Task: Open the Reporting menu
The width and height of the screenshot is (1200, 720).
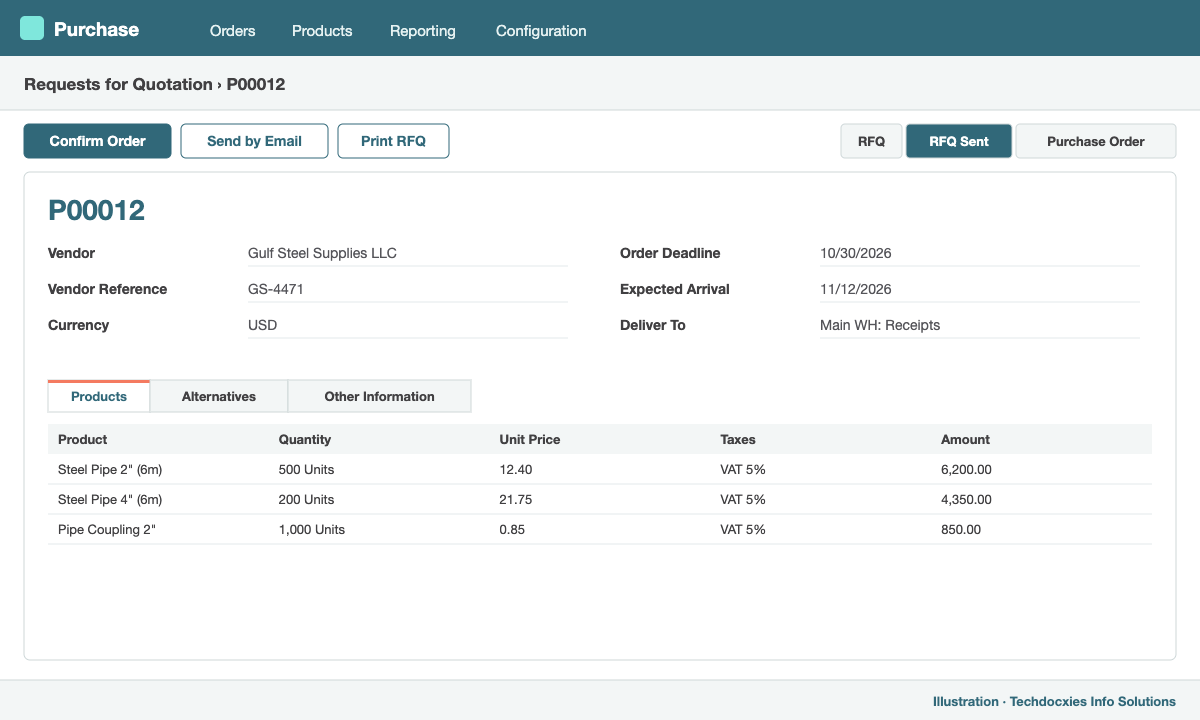Action: [423, 31]
